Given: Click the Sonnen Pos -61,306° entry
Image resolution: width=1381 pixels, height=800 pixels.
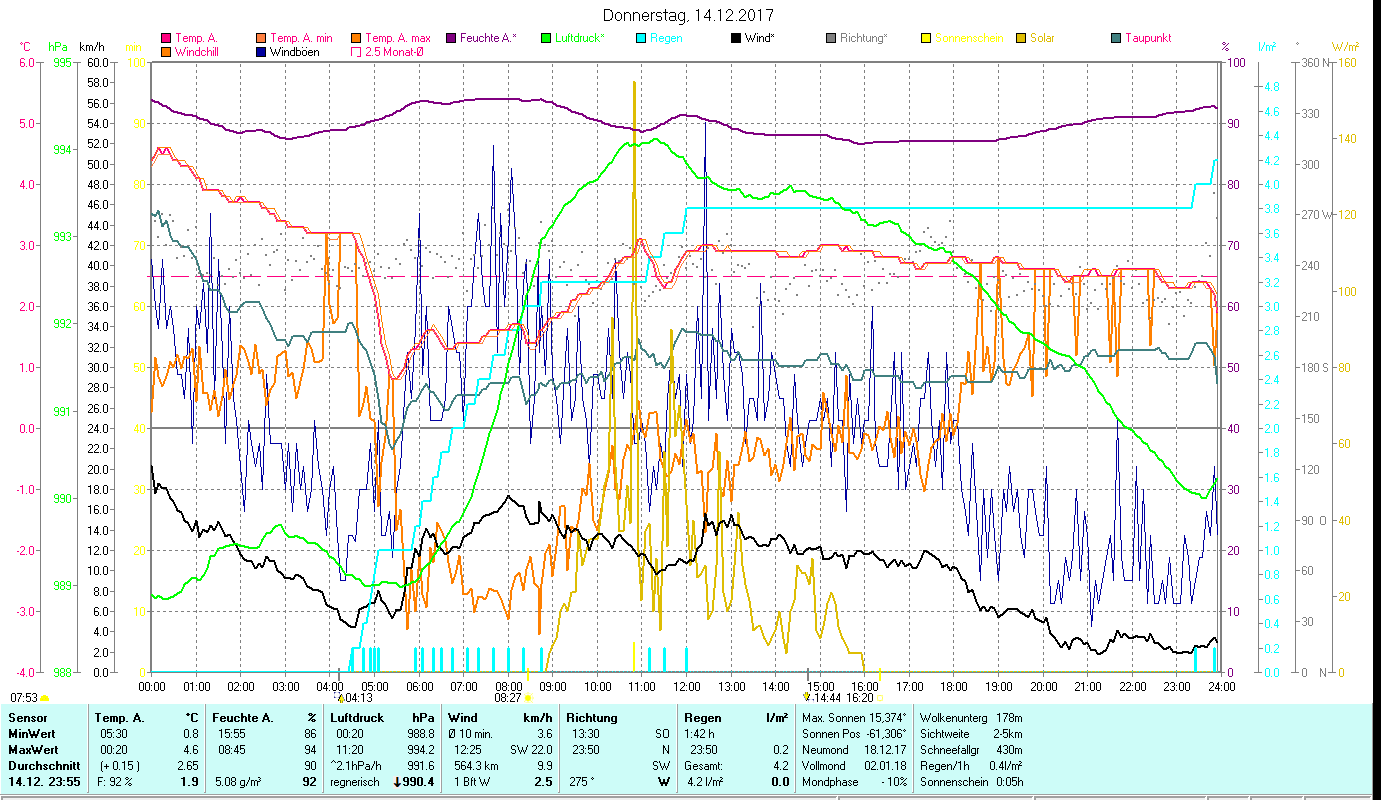Looking at the screenshot, I should (854, 735).
